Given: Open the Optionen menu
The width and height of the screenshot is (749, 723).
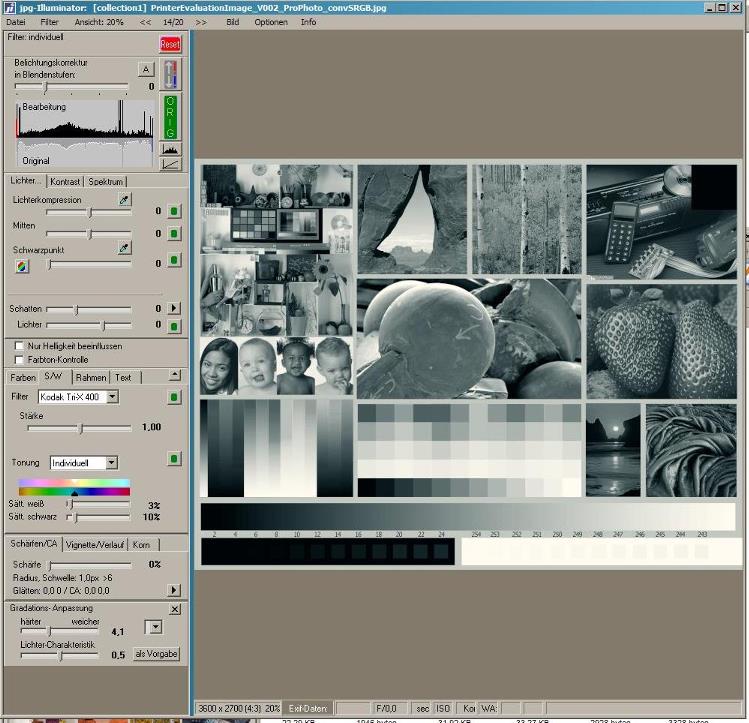Looking at the screenshot, I should click(270, 21).
